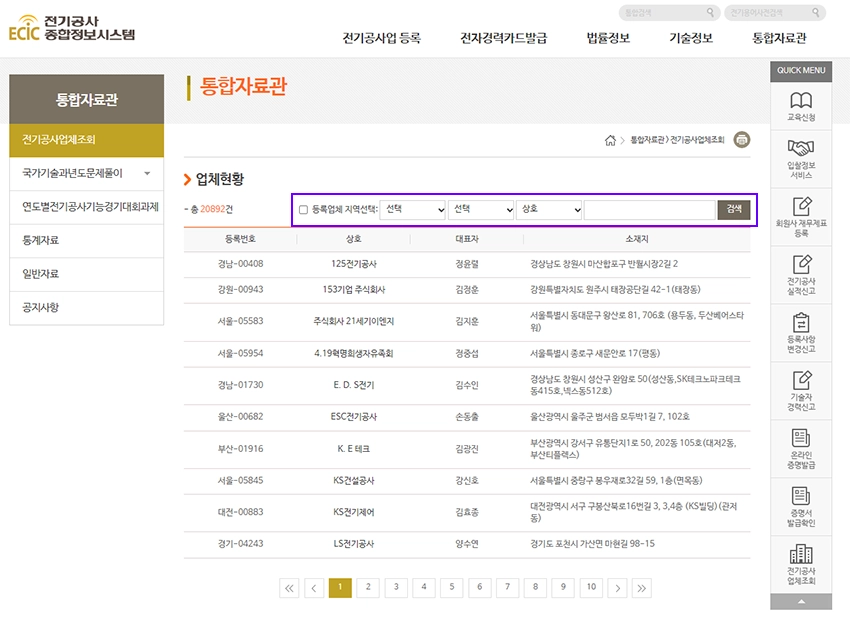Click company name LS전기공사
The height and width of the screenshot is (623, 850).
click(x=353, y=544)
